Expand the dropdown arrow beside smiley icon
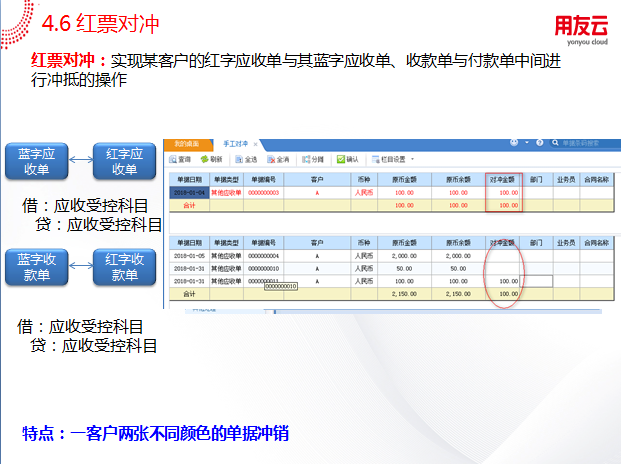The image size is (621, 464). point(527,143)
